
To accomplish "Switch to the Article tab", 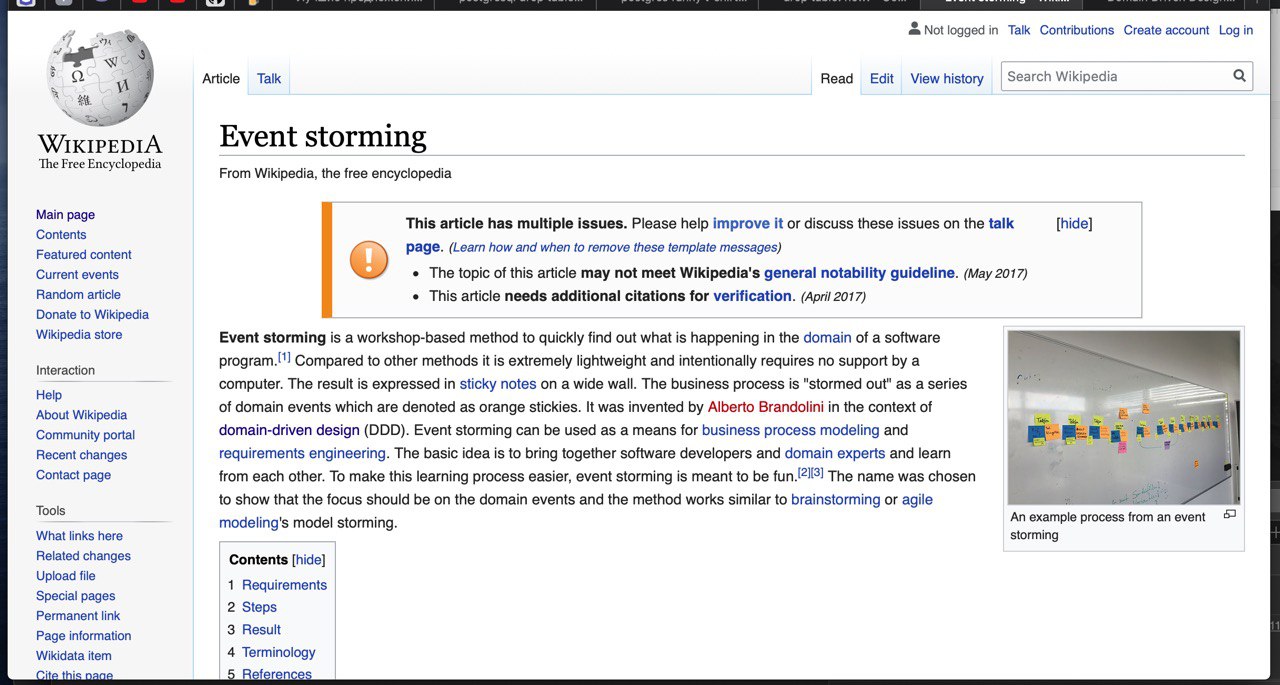I will click(x=221, y=78).
